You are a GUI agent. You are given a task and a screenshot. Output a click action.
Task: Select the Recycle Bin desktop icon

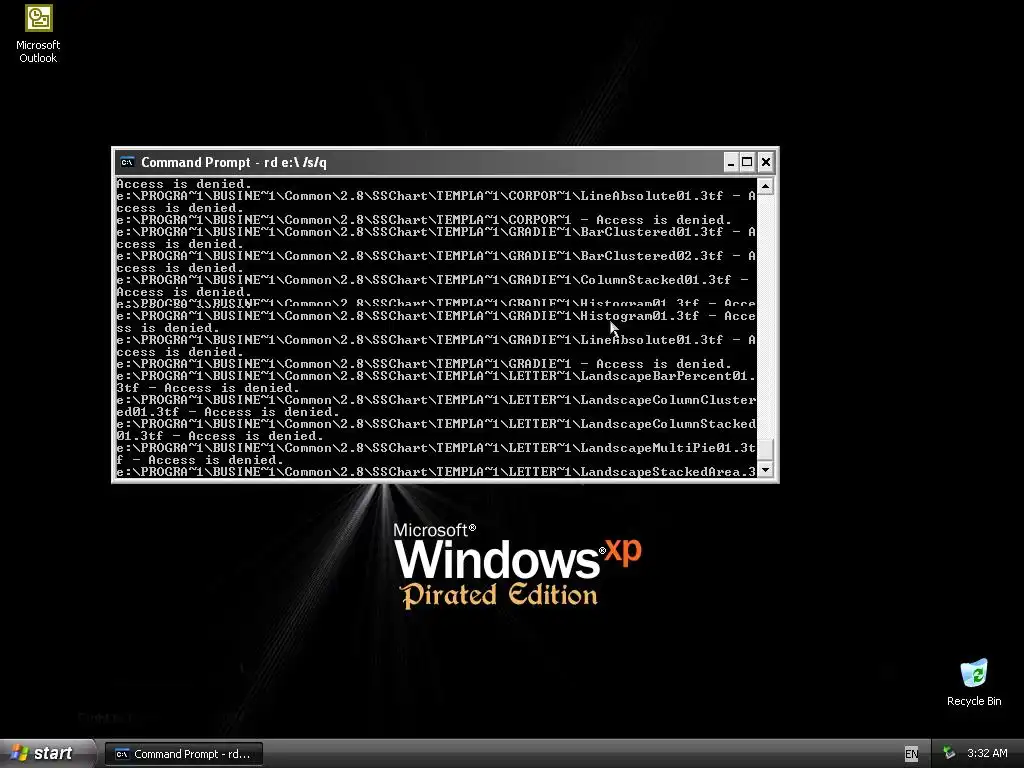pos(974,682)
